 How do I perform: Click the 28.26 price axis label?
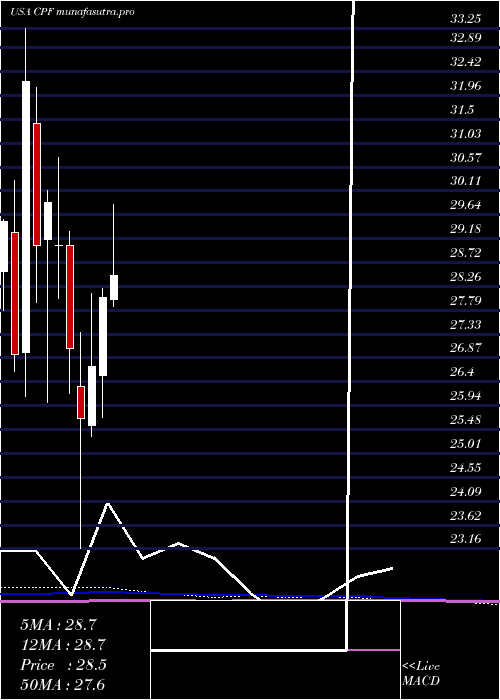(465, 277)
